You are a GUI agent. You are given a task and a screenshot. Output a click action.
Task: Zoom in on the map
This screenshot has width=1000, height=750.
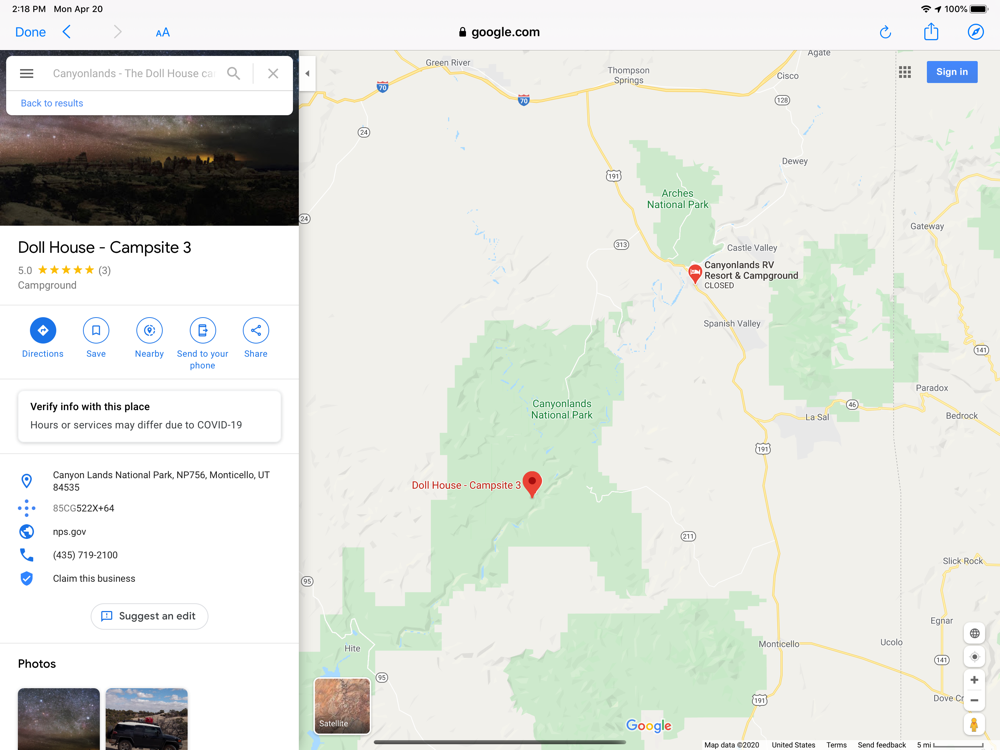(974, 680)
